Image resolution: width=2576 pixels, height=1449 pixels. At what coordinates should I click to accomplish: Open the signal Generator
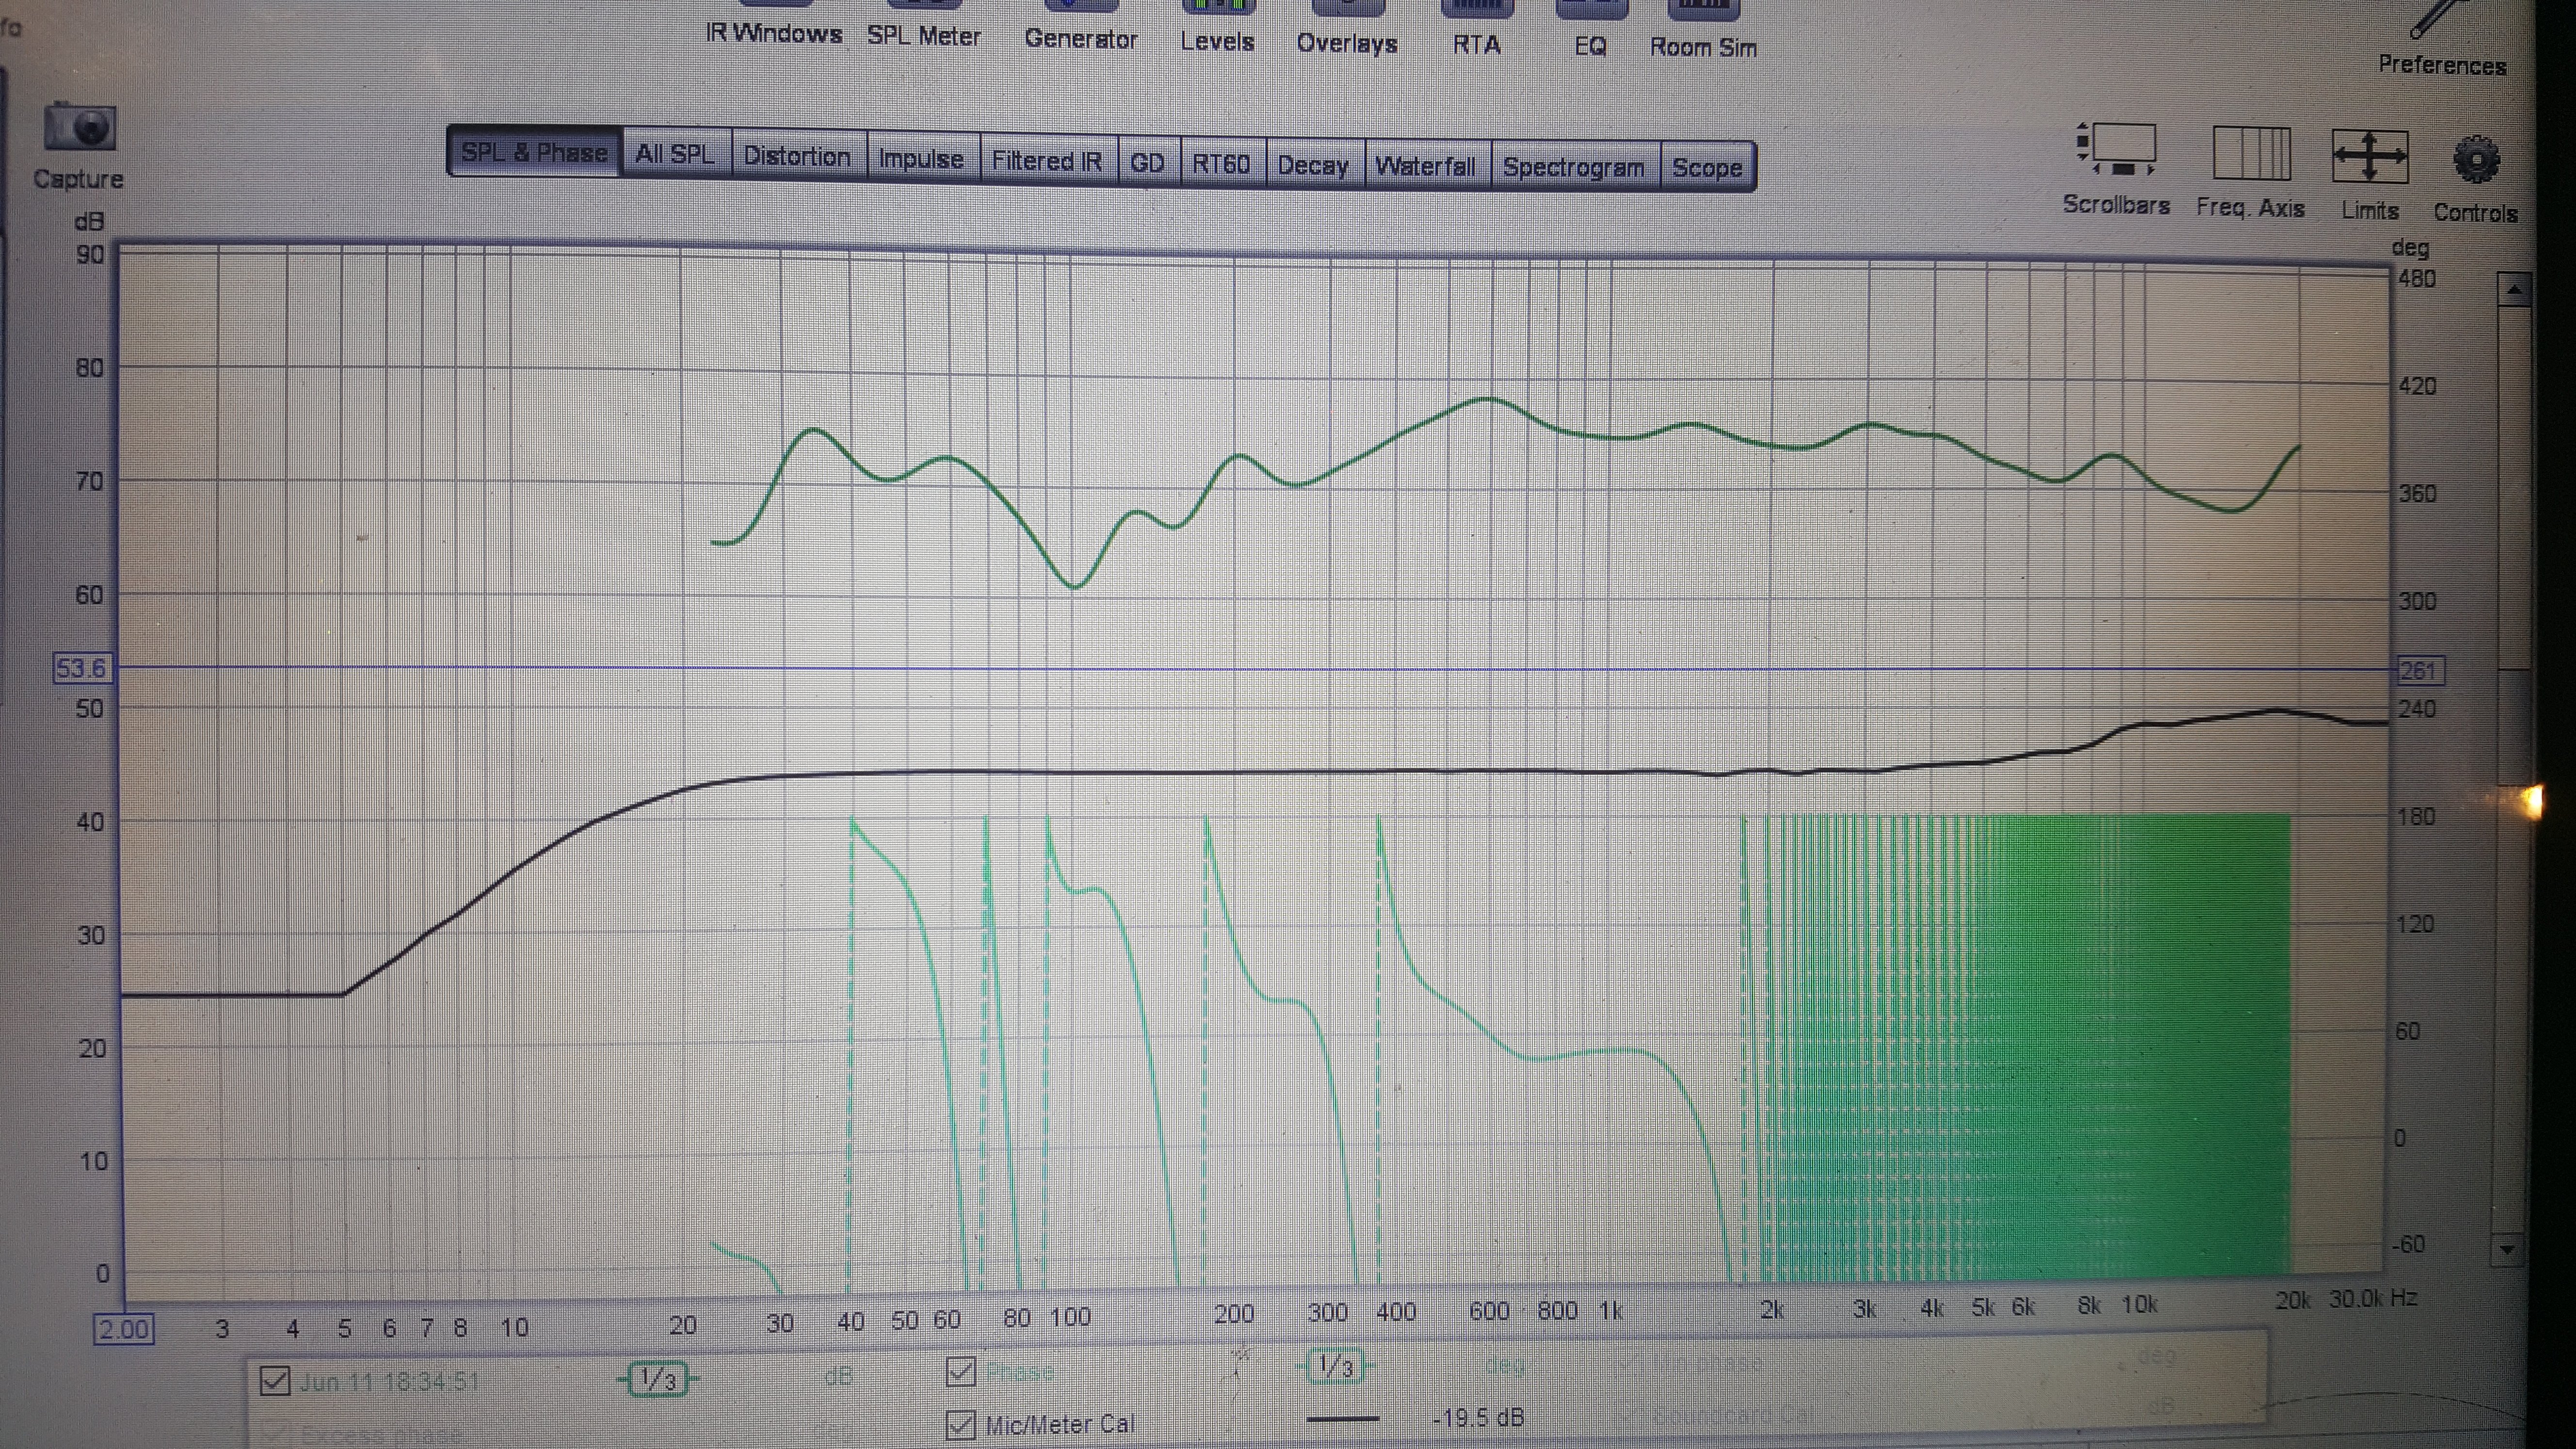1081,27
